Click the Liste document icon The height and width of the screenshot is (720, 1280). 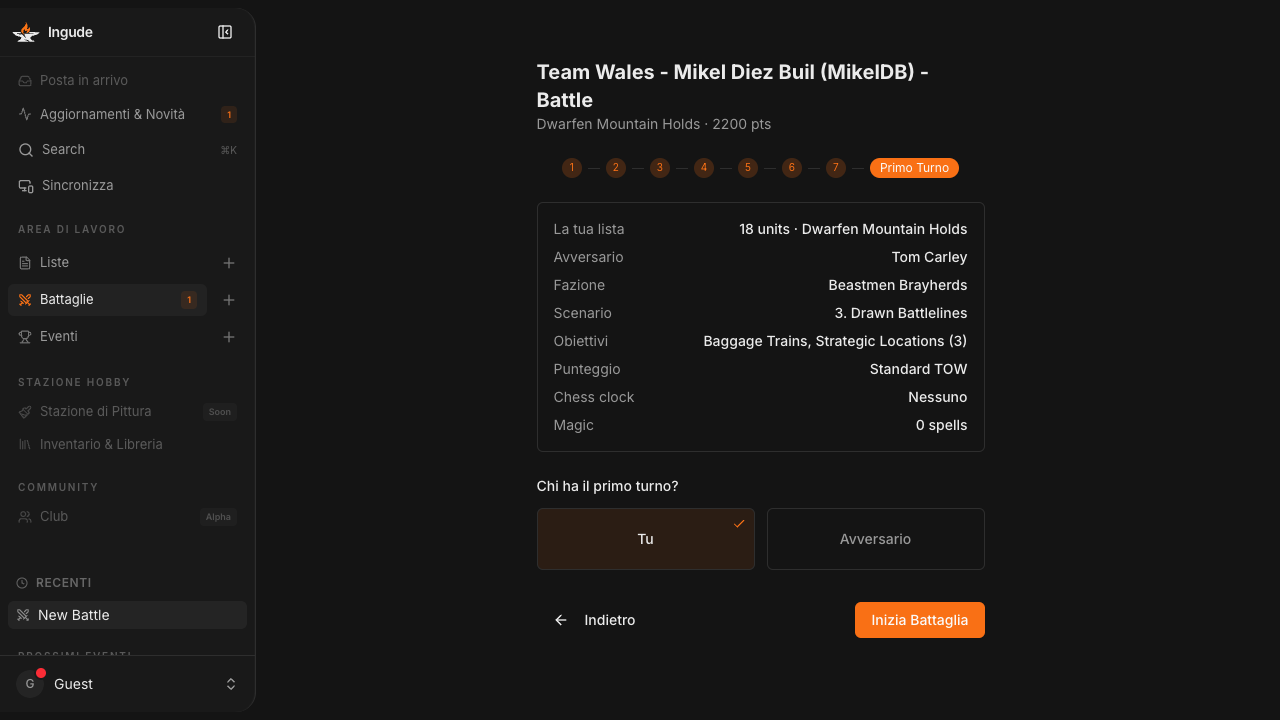25,263
